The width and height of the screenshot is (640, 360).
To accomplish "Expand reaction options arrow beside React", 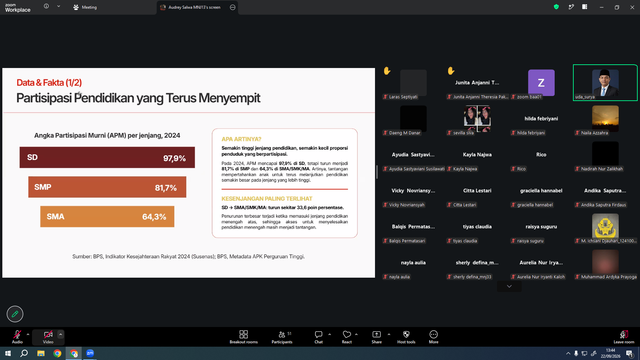I will click(356, 334).
